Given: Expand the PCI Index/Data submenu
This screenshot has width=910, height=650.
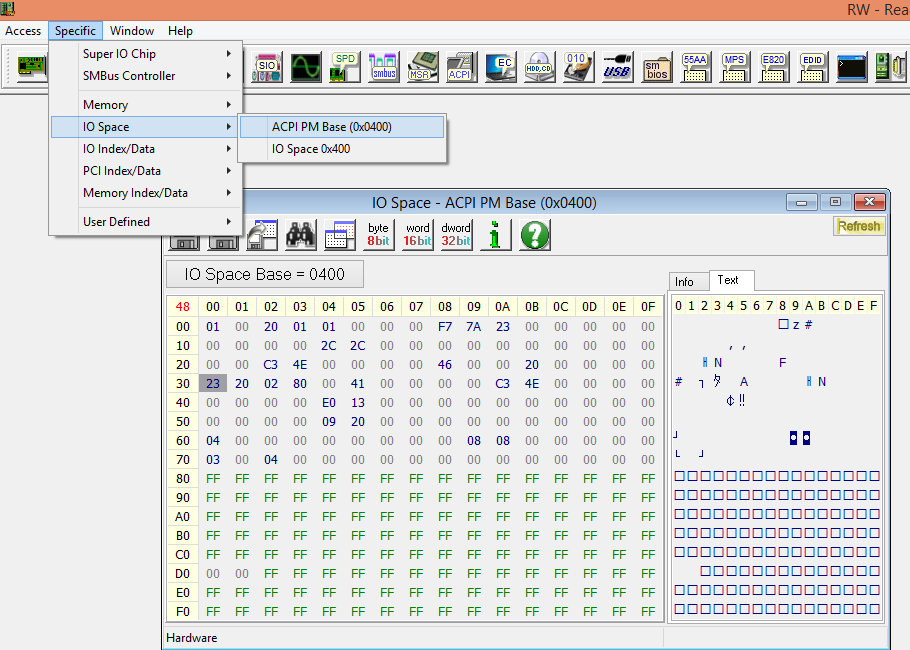Looking at the screenshot, I should point(145,171).
